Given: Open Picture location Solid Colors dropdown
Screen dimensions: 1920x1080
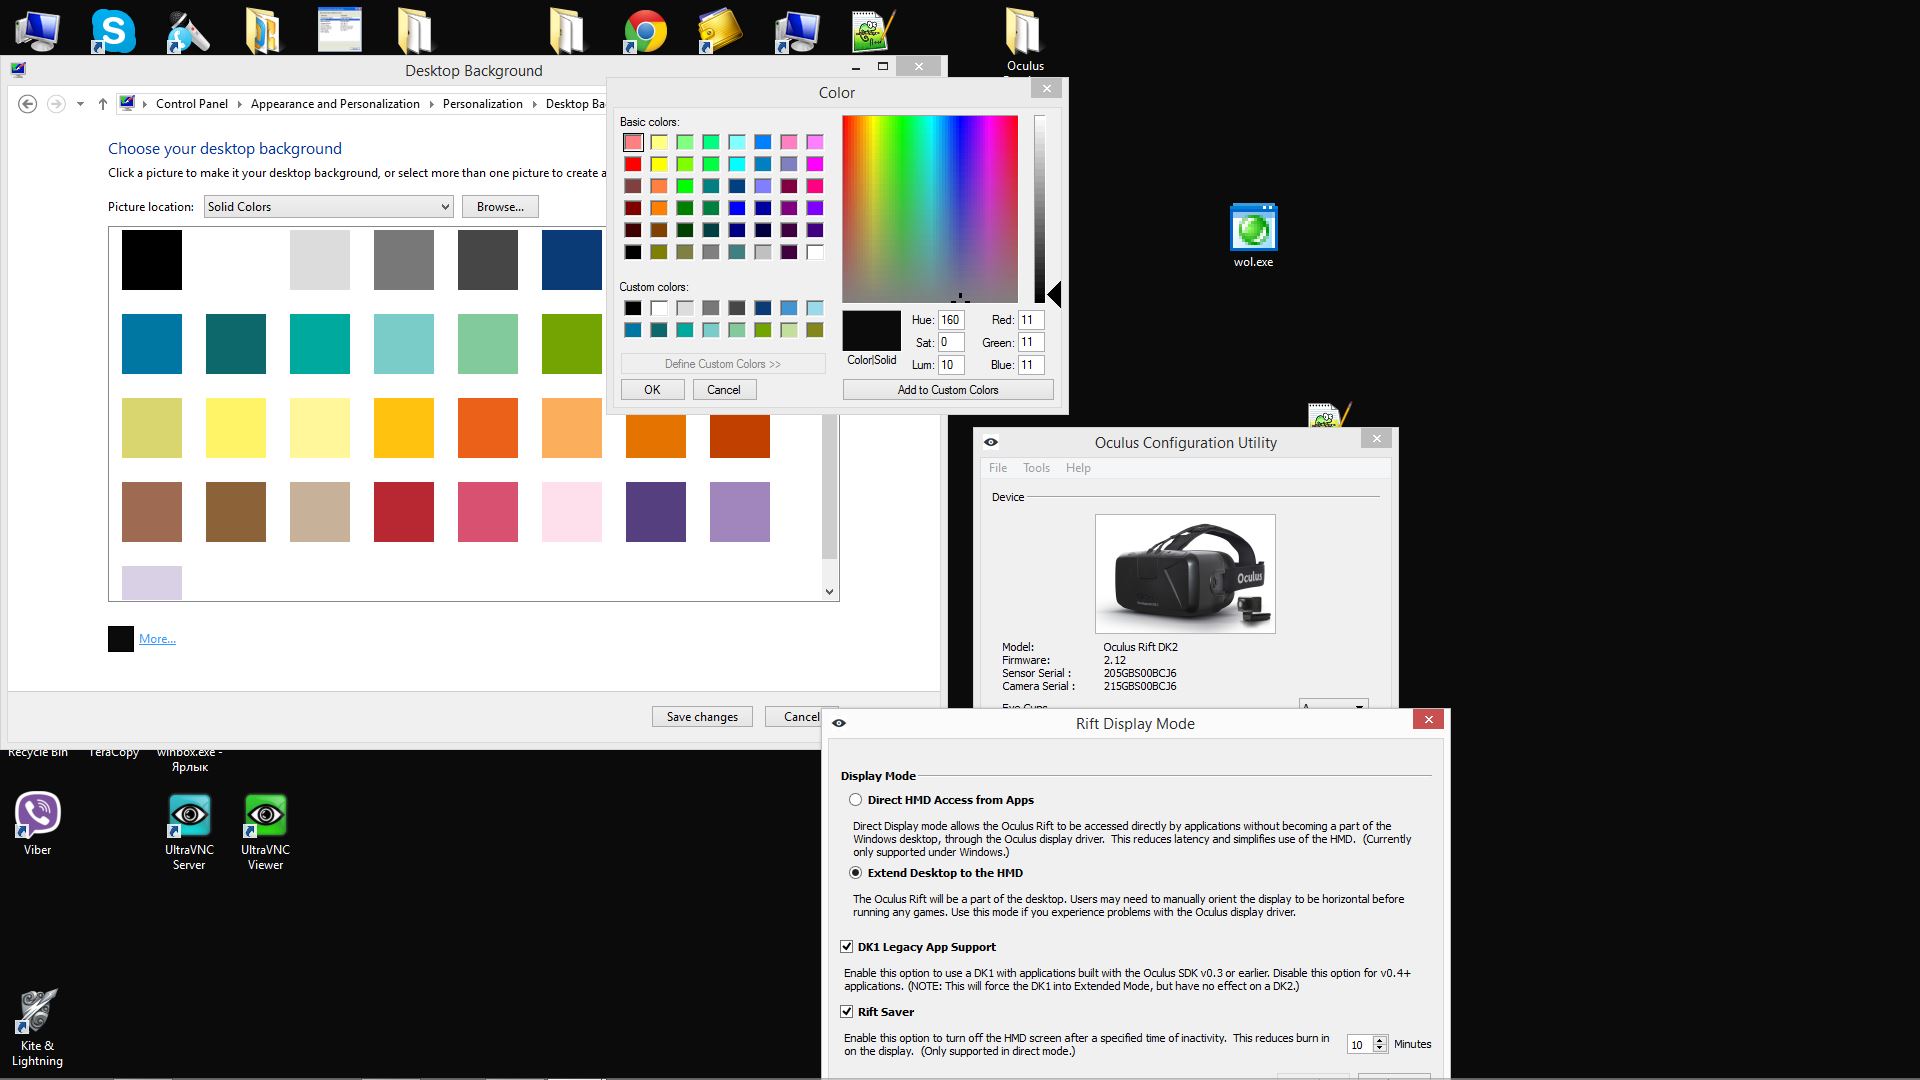Looking at the screenshot, I should click(329, 207).
